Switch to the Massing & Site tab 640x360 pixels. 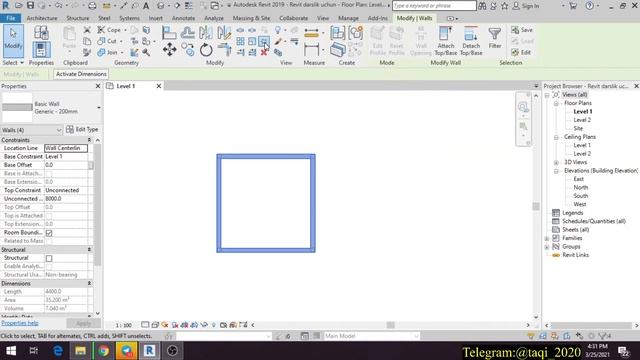[x=251, y=18]
